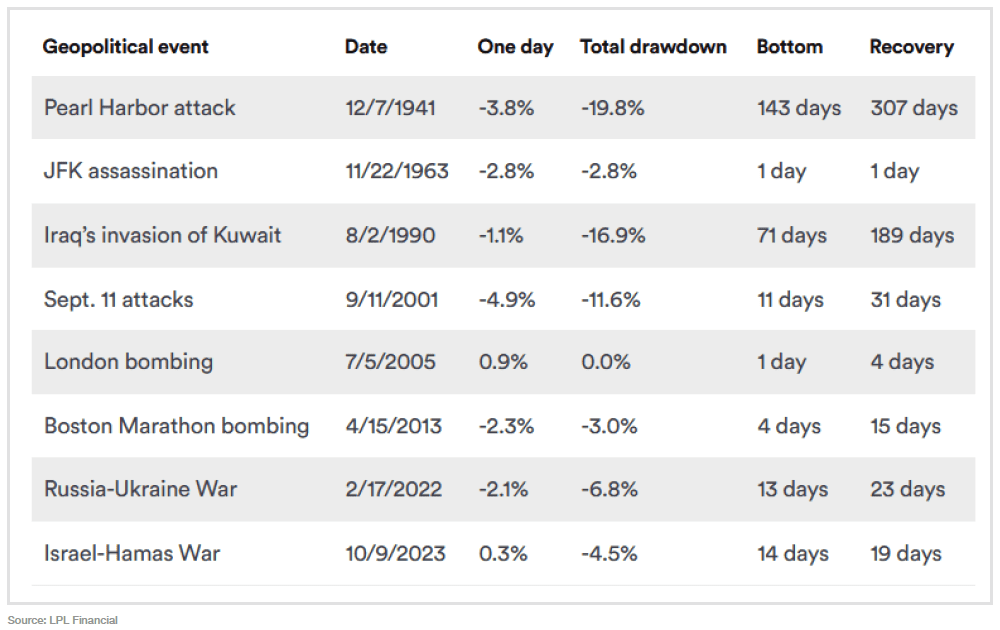Select the -19.8% total drawdown value
Screen dimensions: 1000x630
[612, 108]
